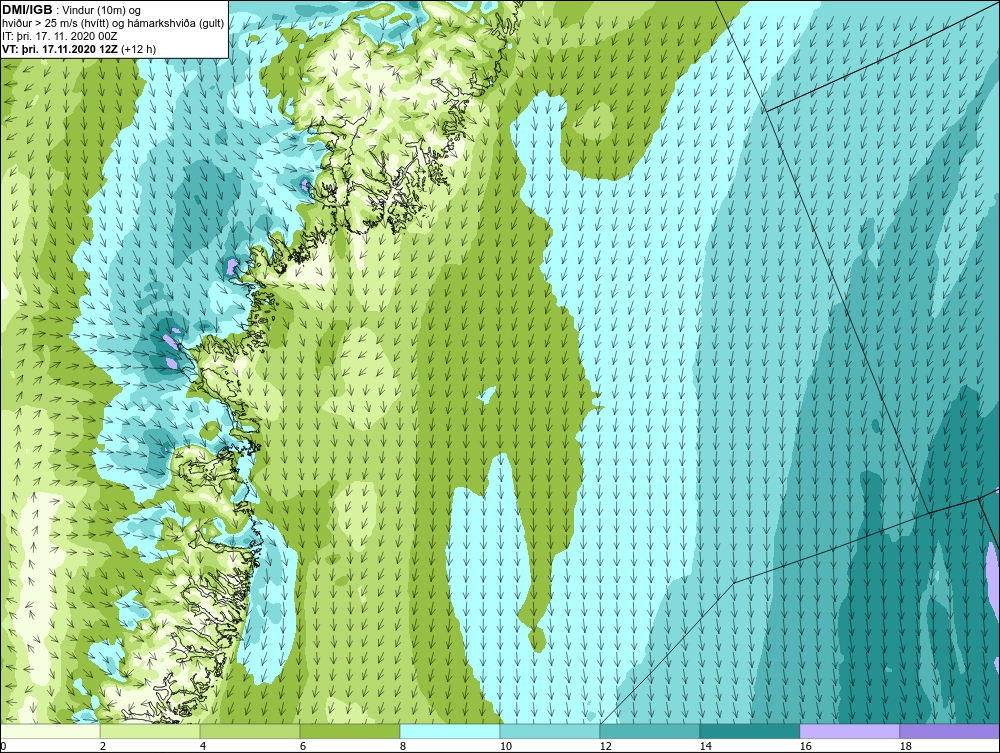Image resolution: width=1000 pixels, height=753 pixels.
Task: Click the 16–18 m/s lavender legend swatch
Action: tap(849, 731)
